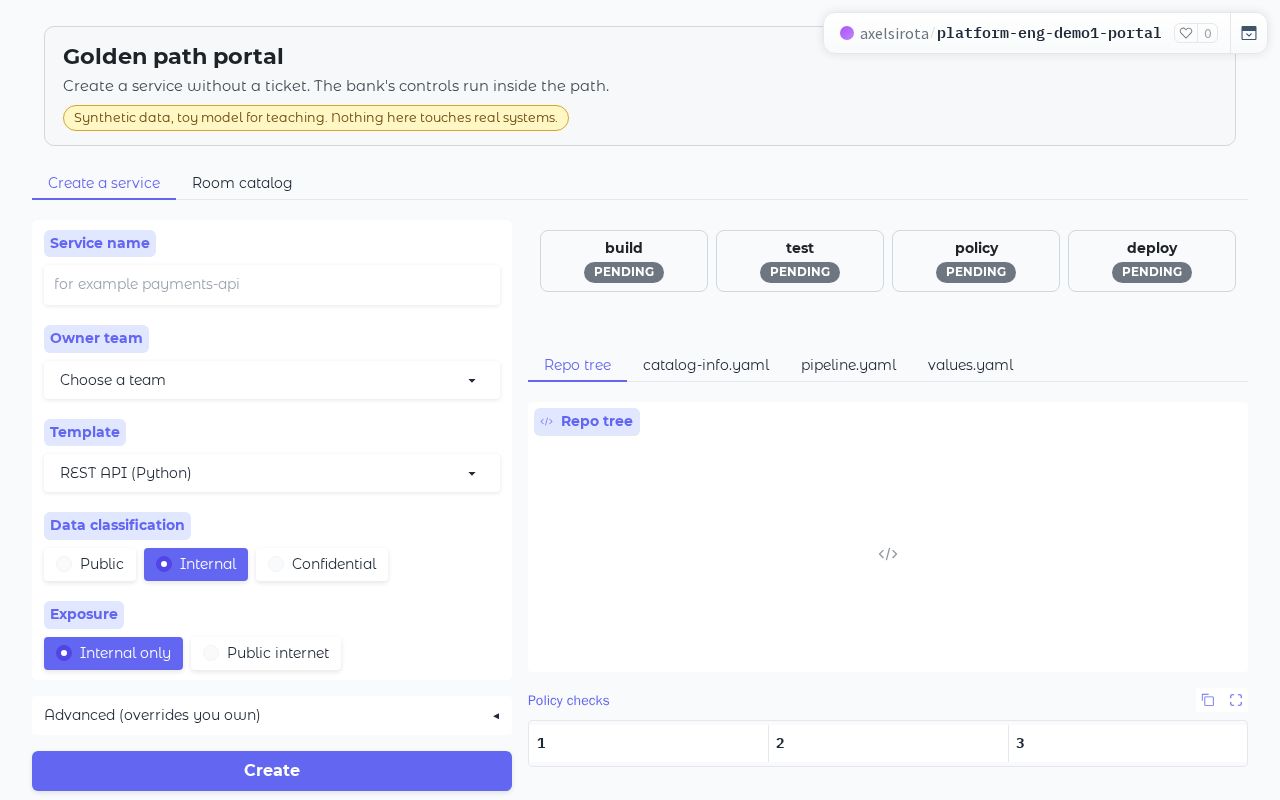Open the catalog-info.yaml tab
1280x800 pixels.
[706, 365]
